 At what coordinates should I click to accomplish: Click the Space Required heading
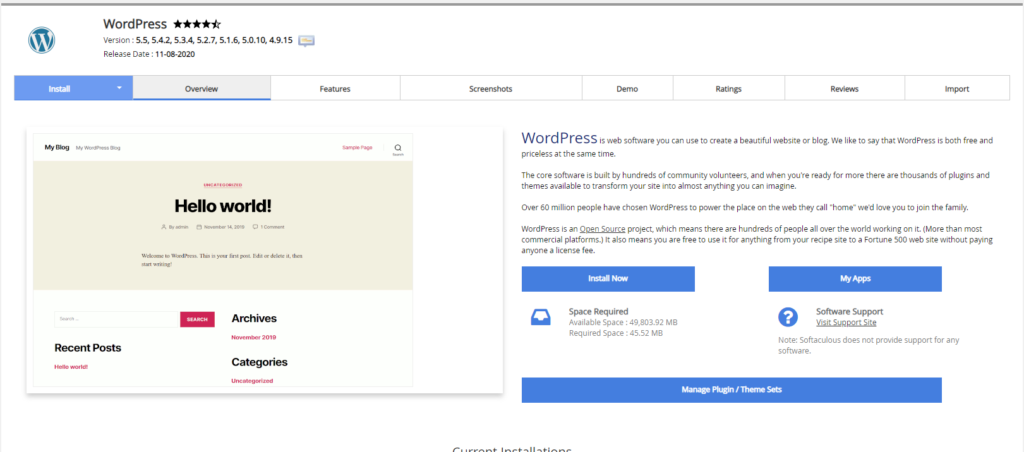coord(598,312)
